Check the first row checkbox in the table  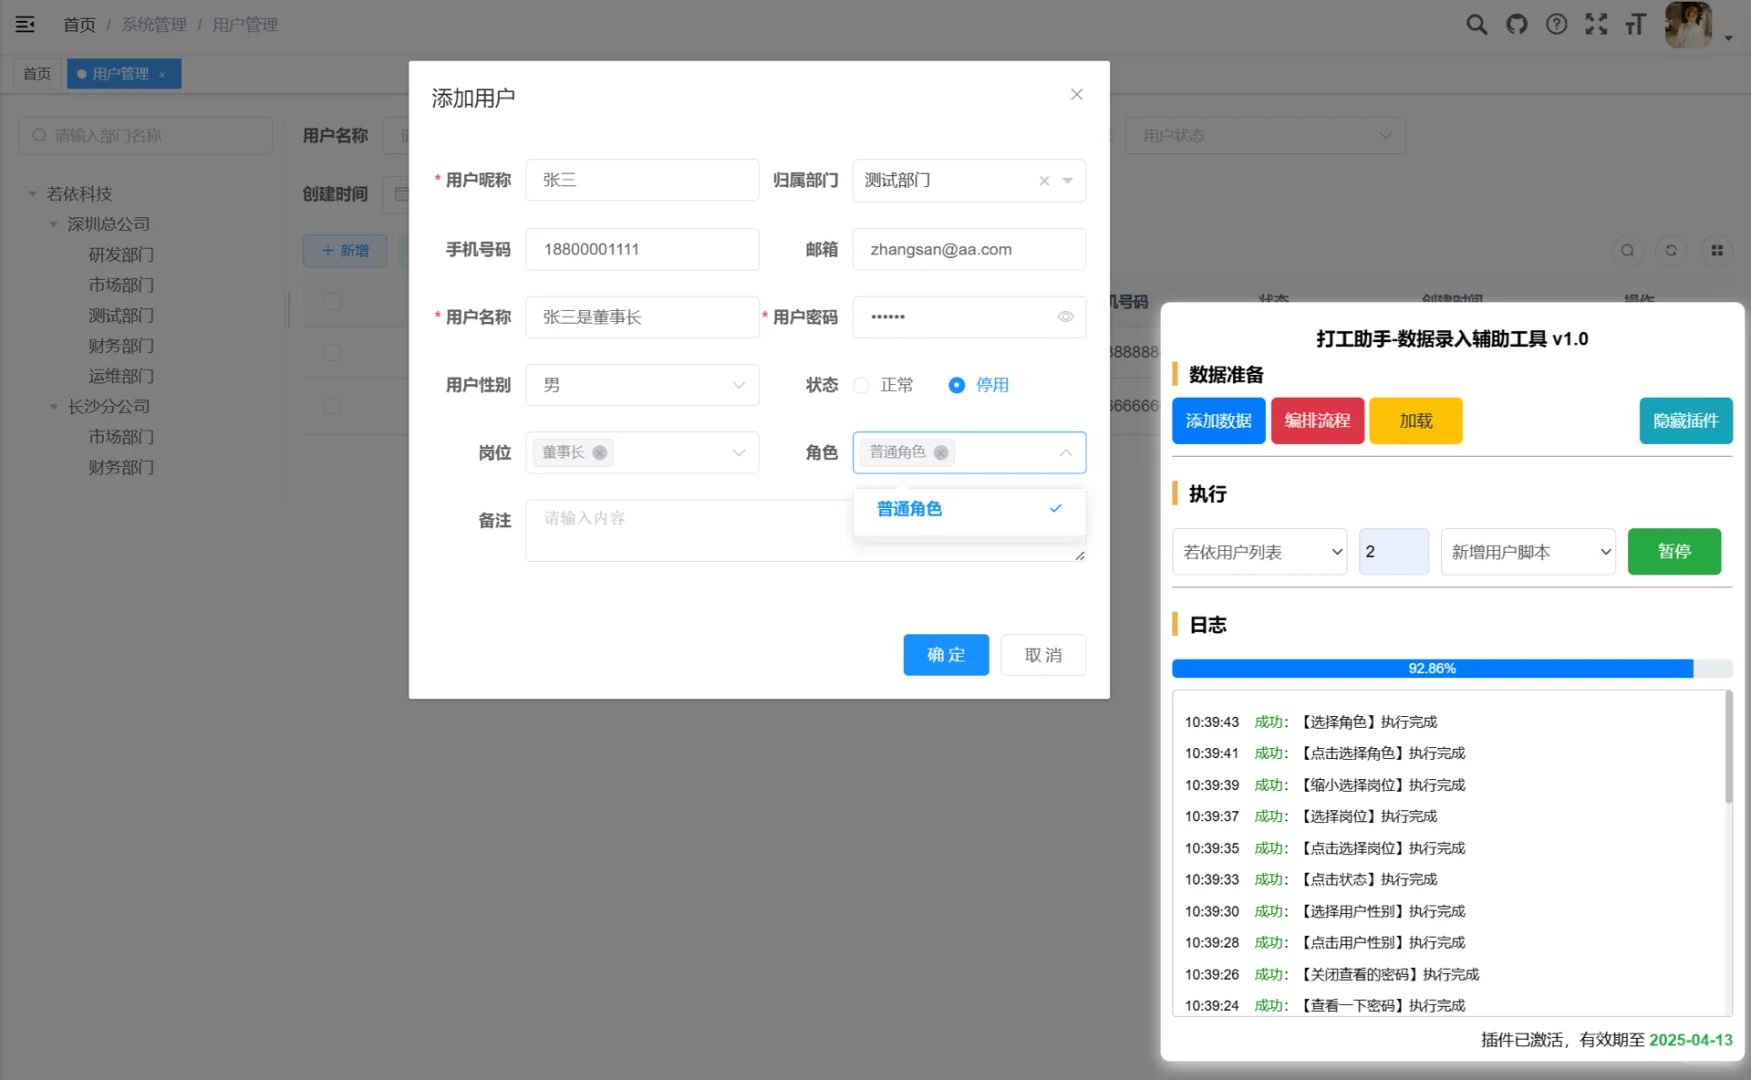coord(332,352)
